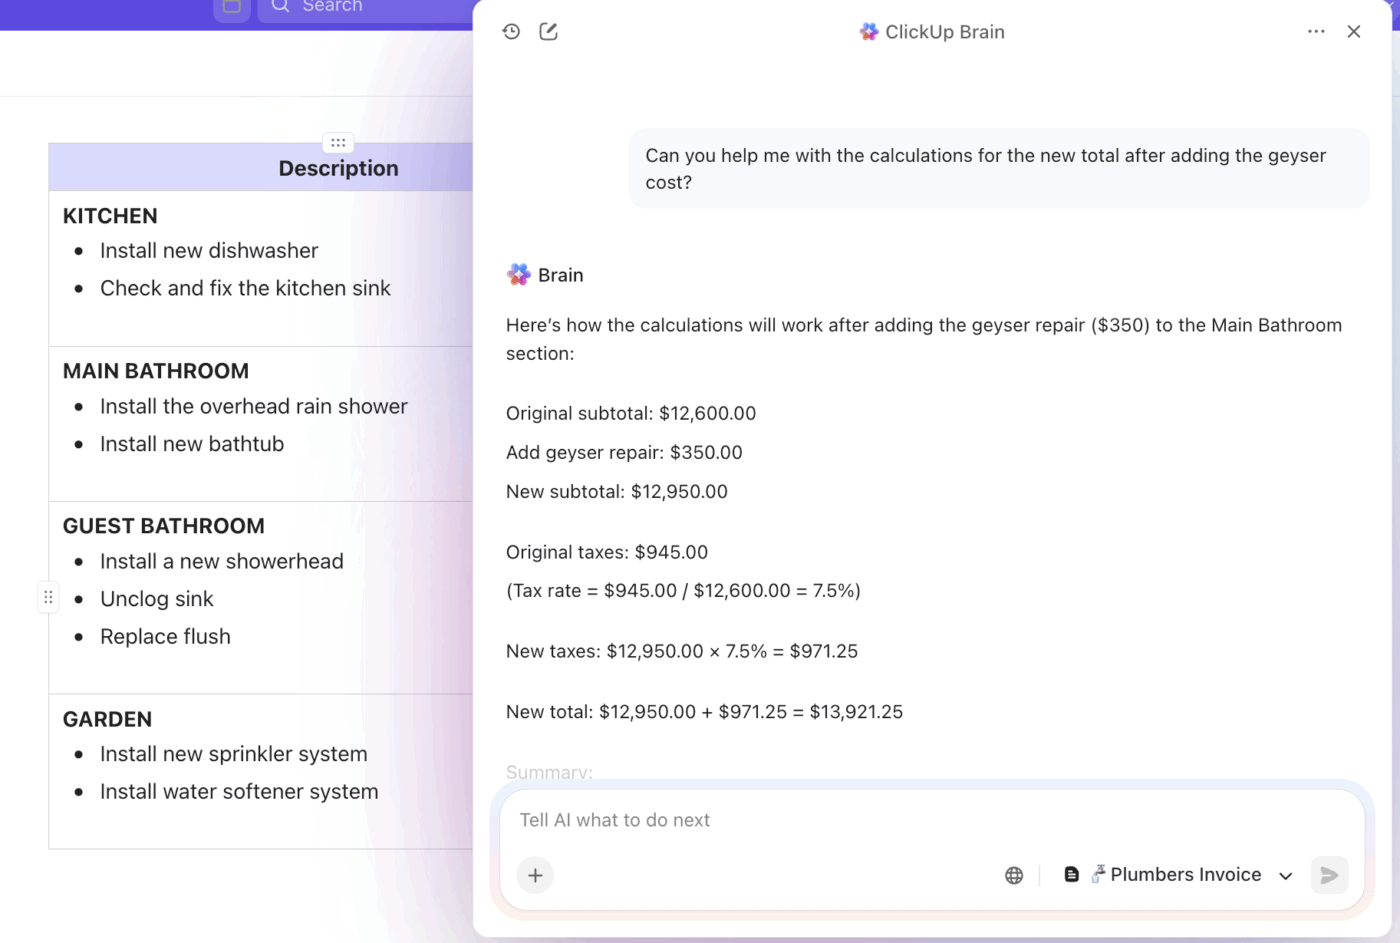Viewport: 1400px width, 943px height.
Task: Click the user's geyser cost question bubble
Action: (x=999, y=169)
